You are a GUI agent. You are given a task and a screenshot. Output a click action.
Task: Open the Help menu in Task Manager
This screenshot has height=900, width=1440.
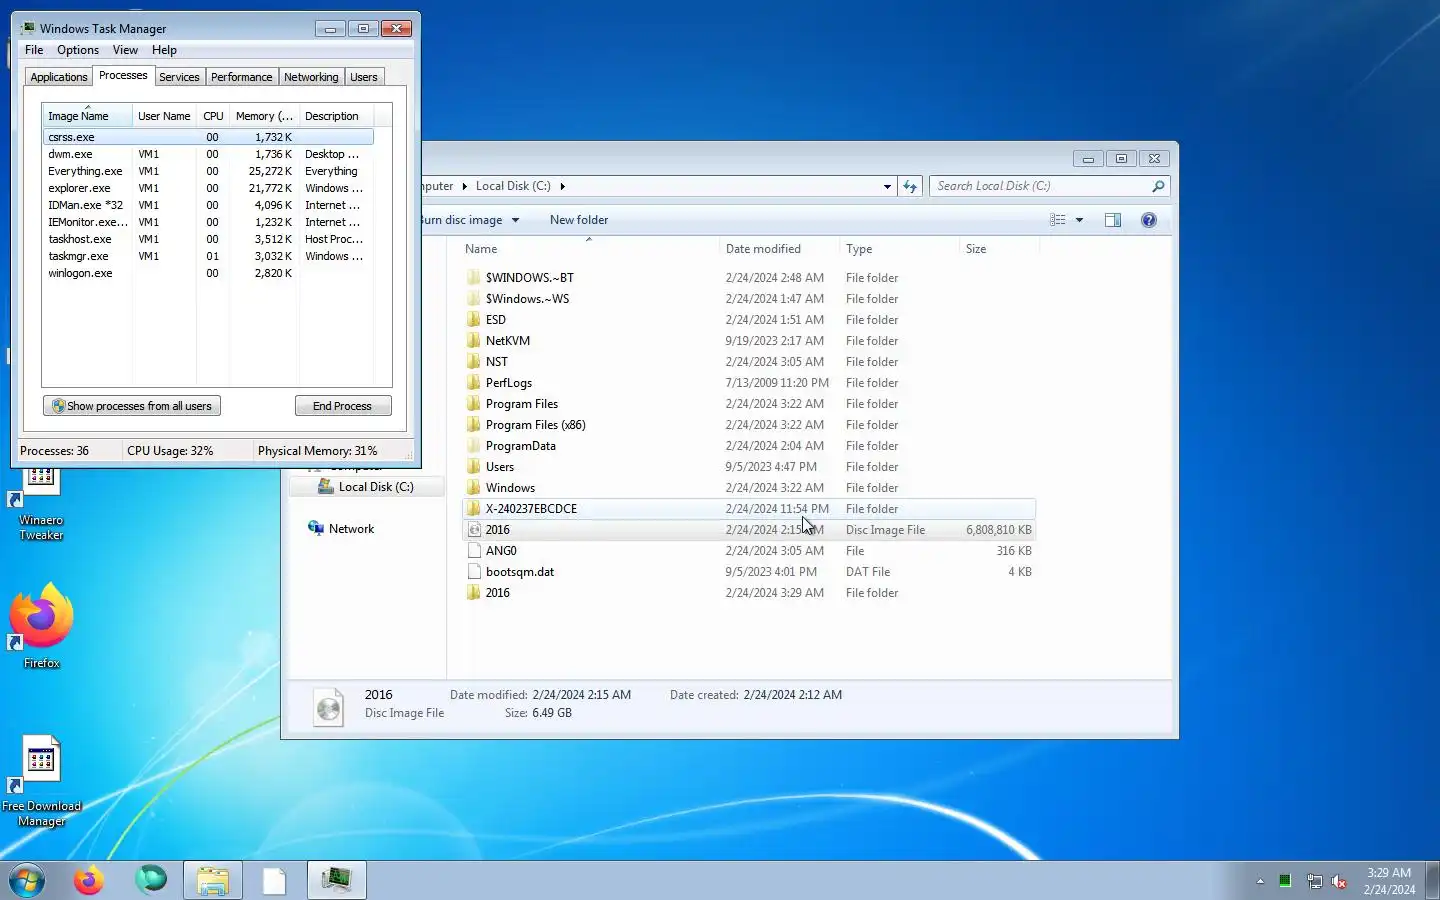pos(164,50)
